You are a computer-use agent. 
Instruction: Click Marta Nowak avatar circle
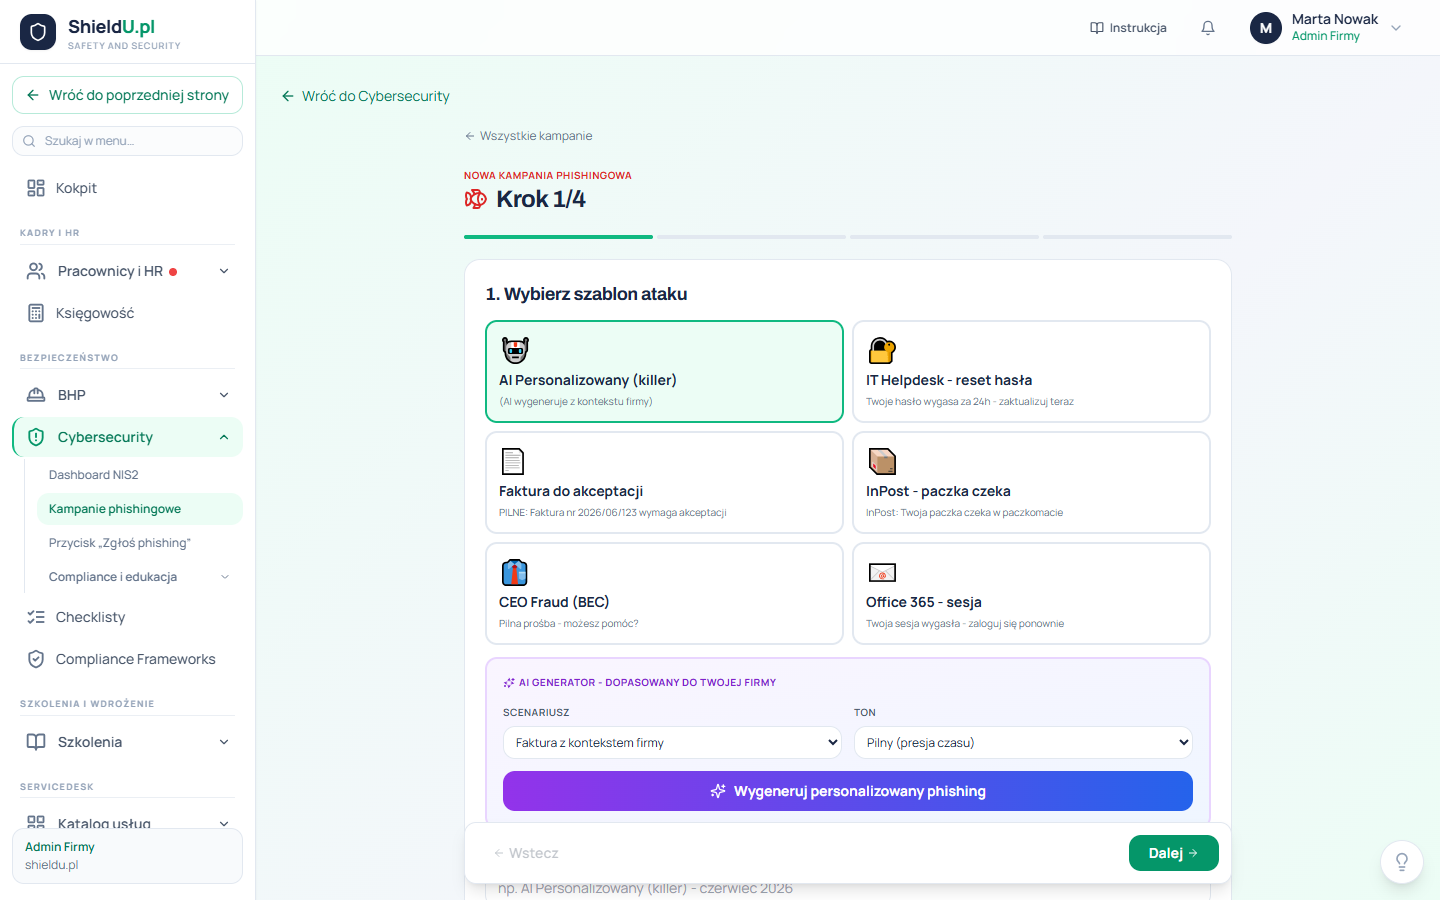[x=1266, y=28]
